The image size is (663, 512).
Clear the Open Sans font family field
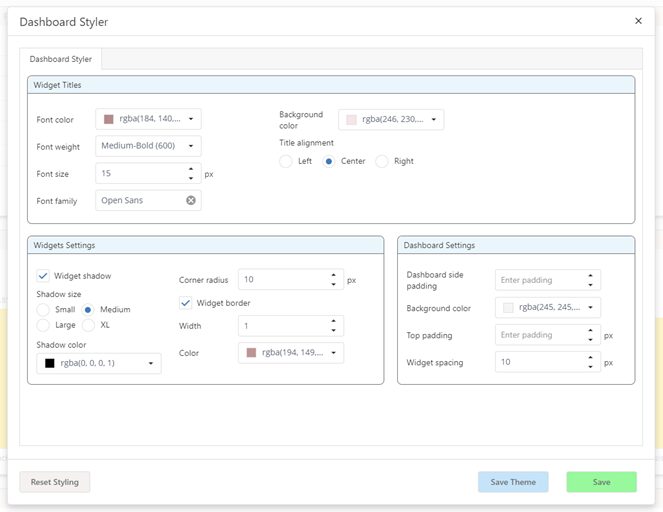191,201
